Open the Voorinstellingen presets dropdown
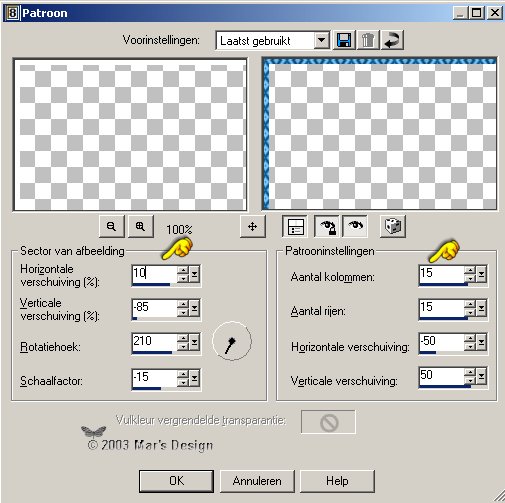This screenshot has width=505, height=503. (x=321, y=40)
